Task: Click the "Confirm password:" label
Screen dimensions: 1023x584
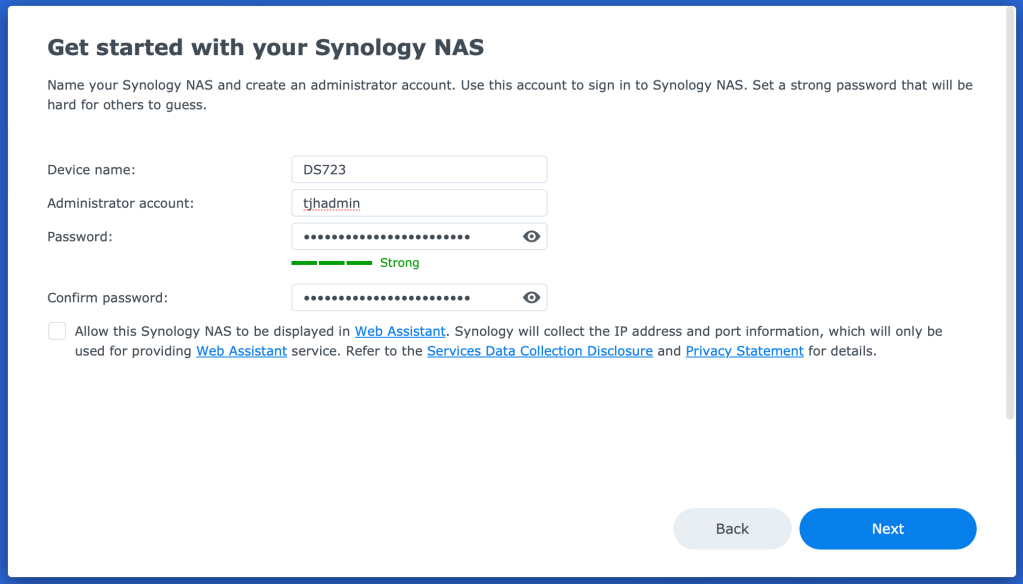Action: click(x=107, y=297)
